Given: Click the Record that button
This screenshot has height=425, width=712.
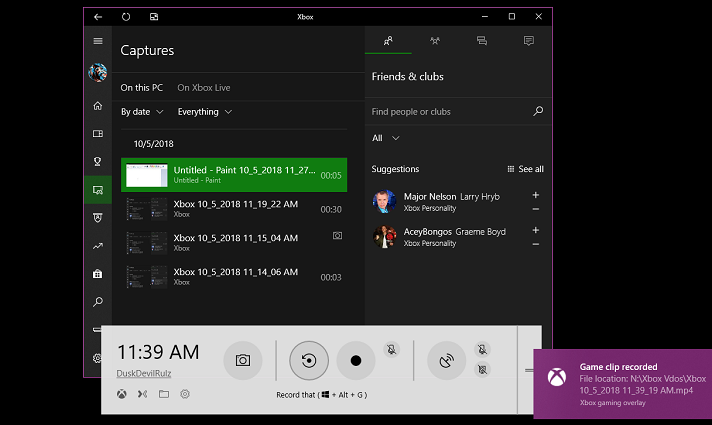Looking at the screenshot, I should pos(309,361).
